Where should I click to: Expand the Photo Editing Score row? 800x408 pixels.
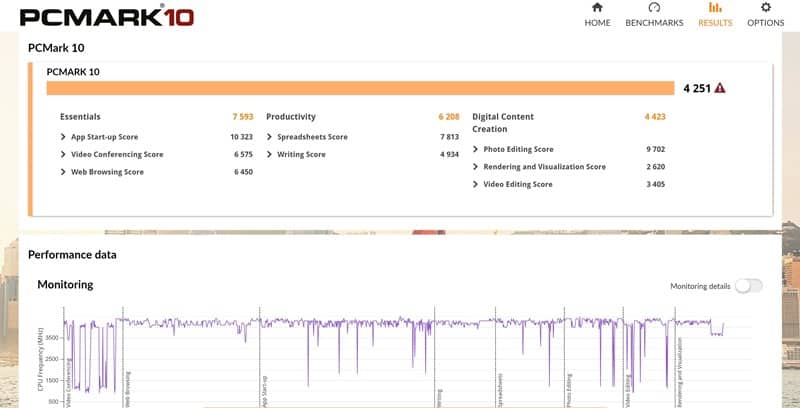point(476,149)
